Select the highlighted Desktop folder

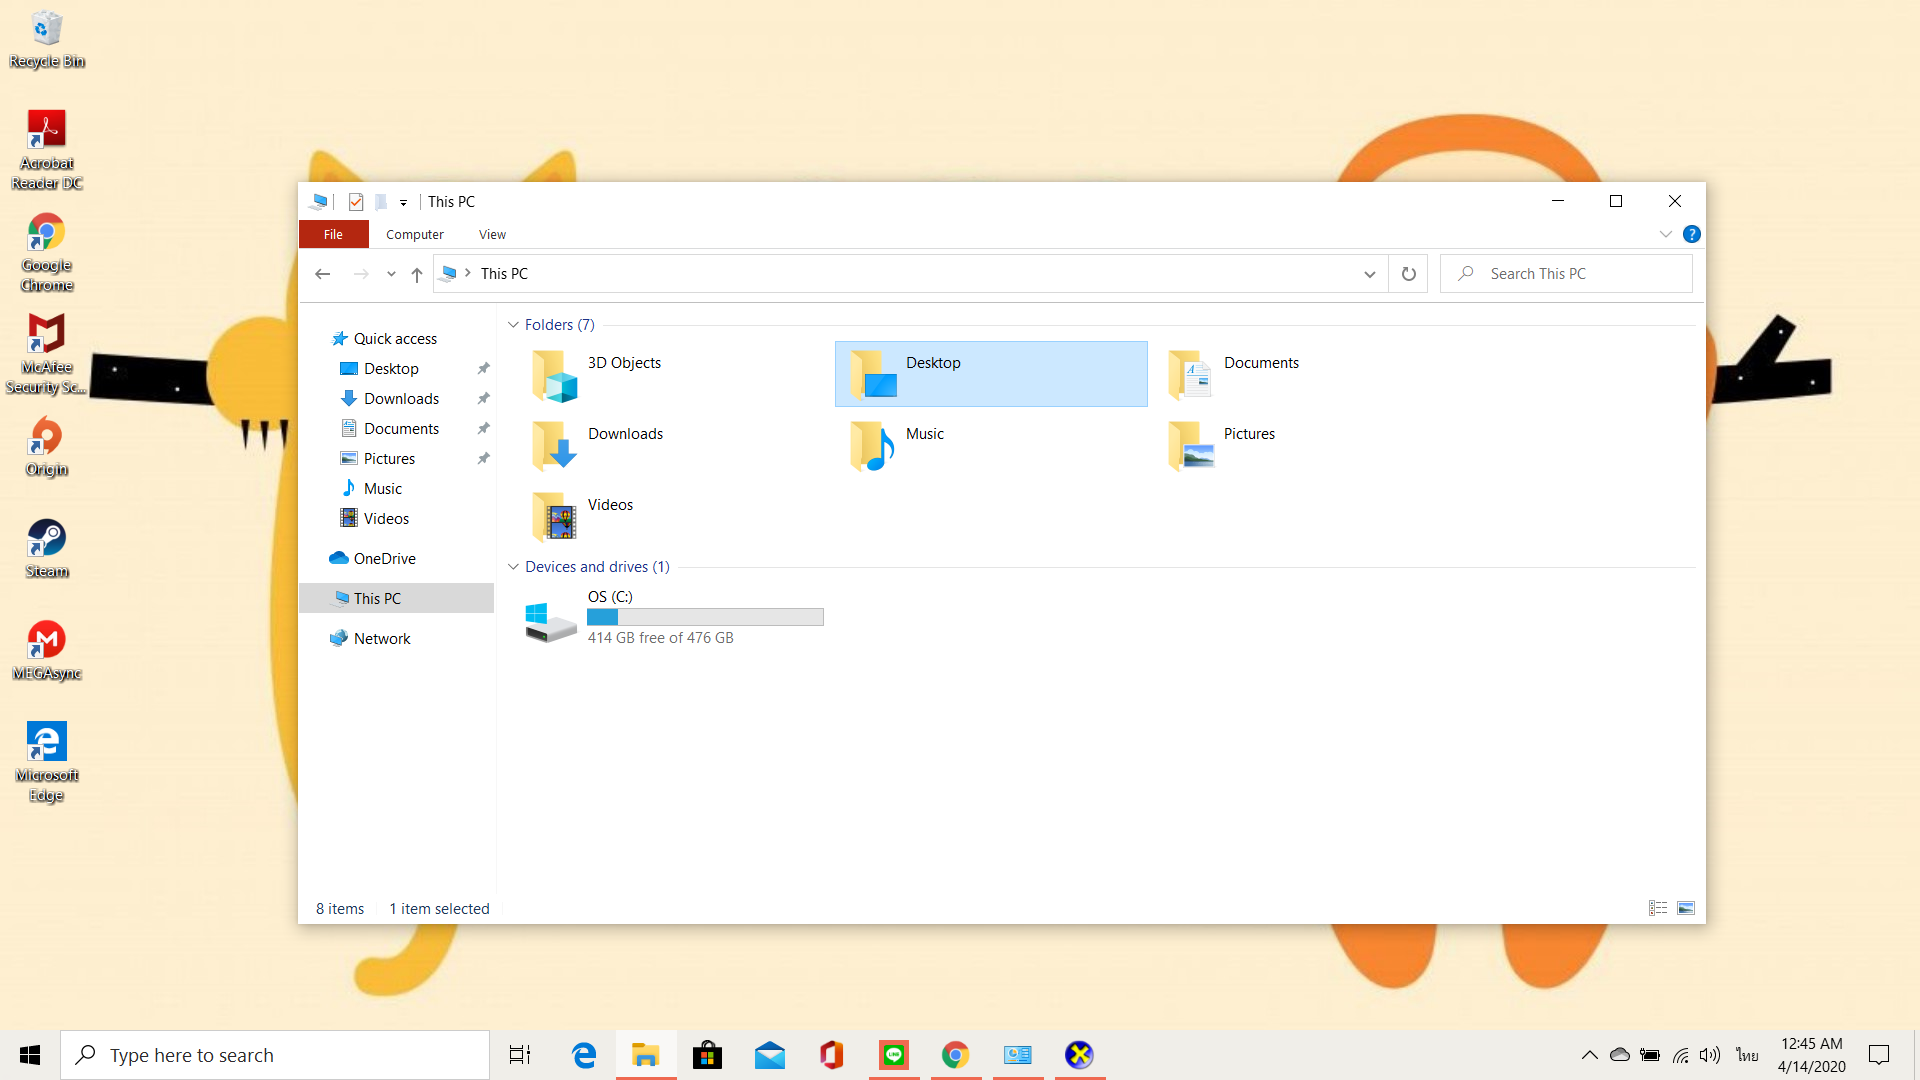click(991, 374)
